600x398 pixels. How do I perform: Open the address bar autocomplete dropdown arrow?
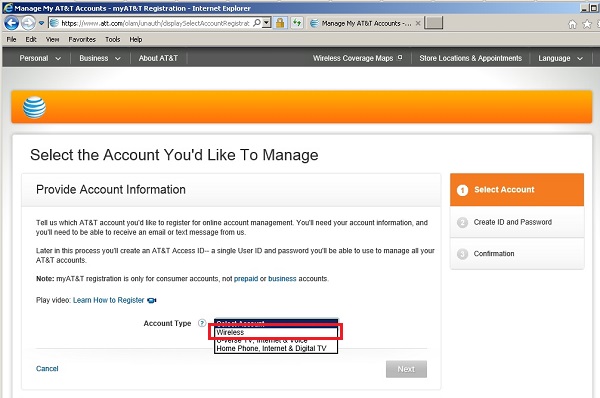[x=267, y=23]
